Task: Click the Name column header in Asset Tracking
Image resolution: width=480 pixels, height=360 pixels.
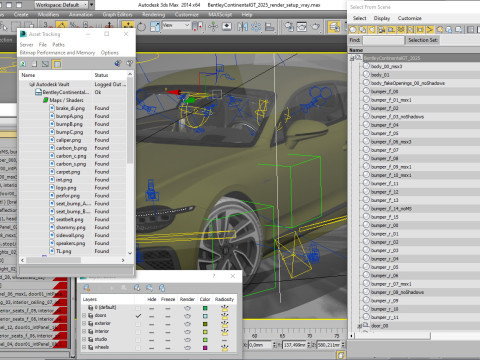Action: point(56,75)
